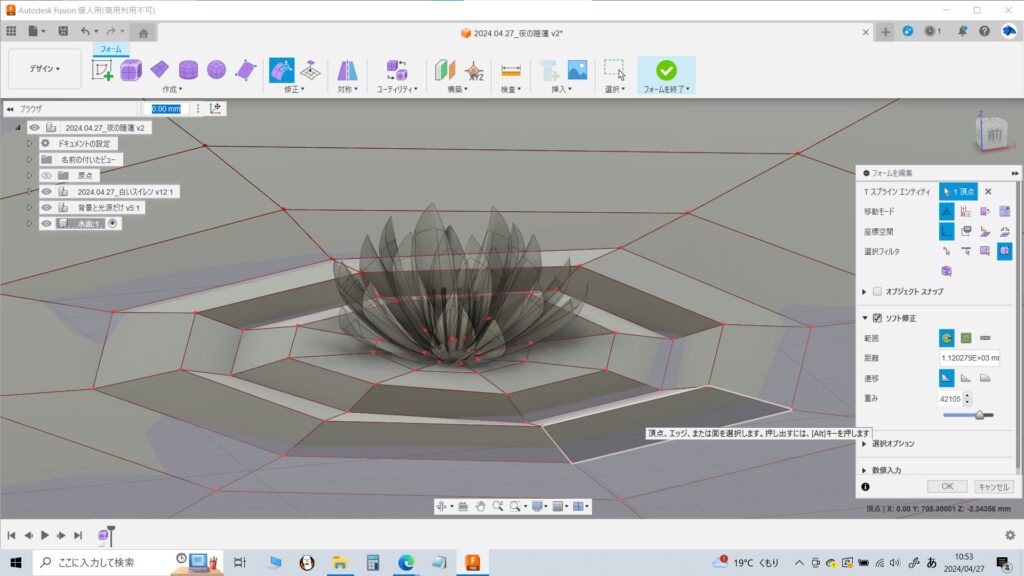Toggle visibility of the 原点 folder
Viewport: 1024px width, 576px height.
[x=47, y=175]
